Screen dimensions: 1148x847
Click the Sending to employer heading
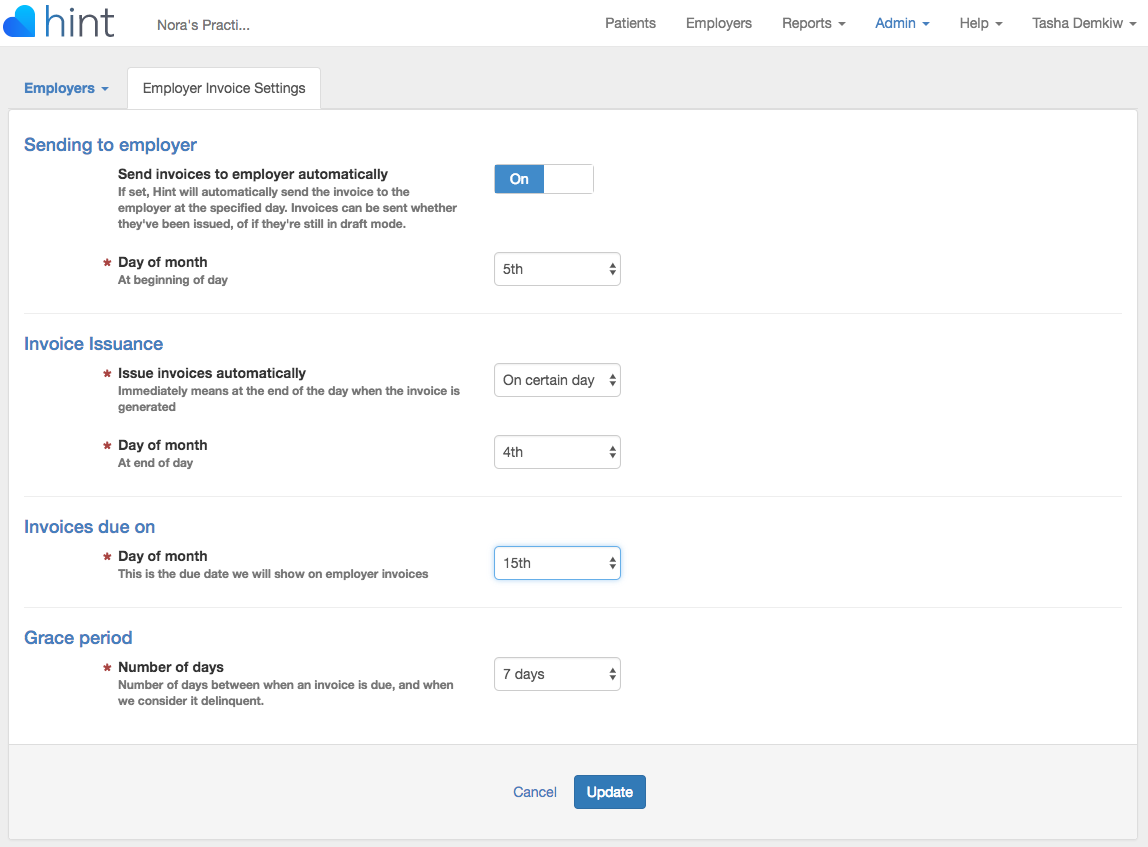pyautogui.click(x=110, y=145)
